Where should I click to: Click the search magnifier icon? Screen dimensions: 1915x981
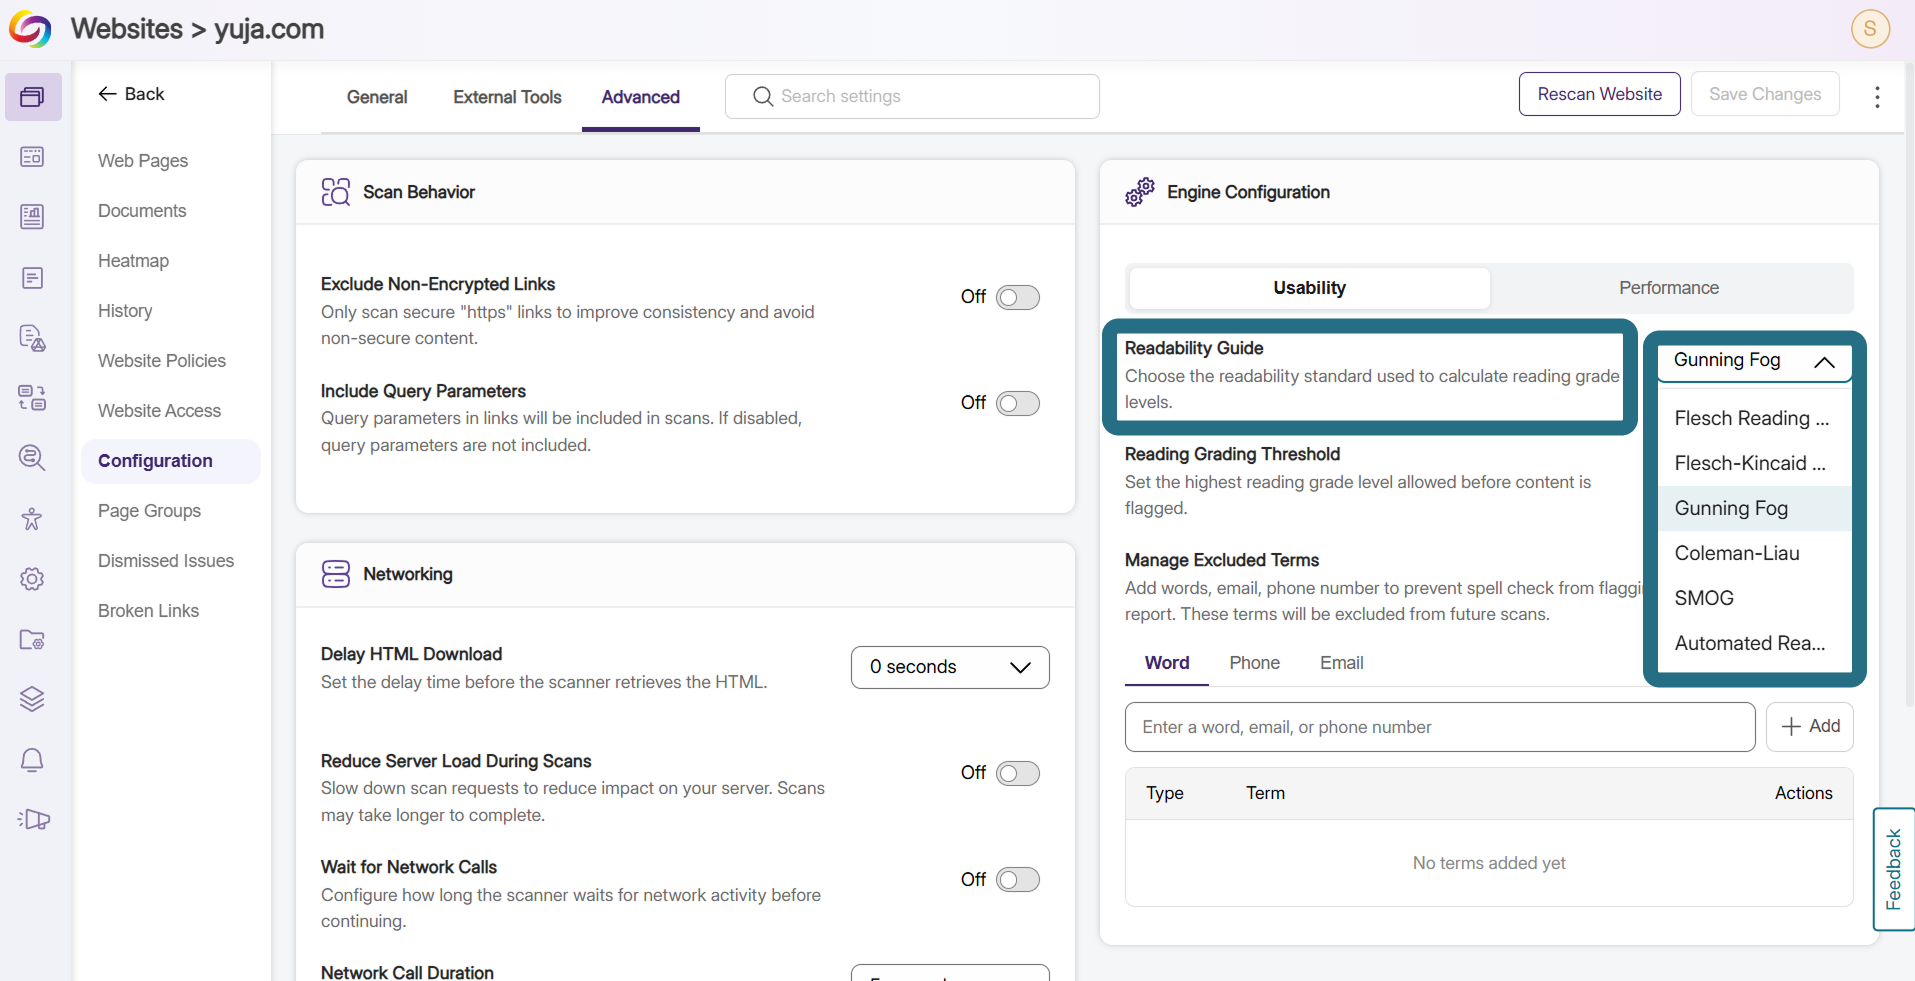[763, 96]
